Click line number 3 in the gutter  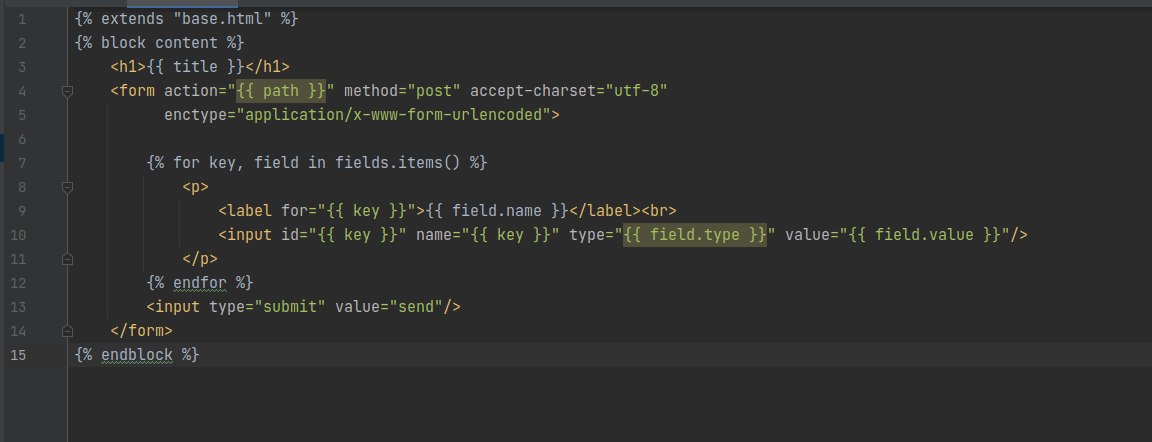[x=22, y=67]
